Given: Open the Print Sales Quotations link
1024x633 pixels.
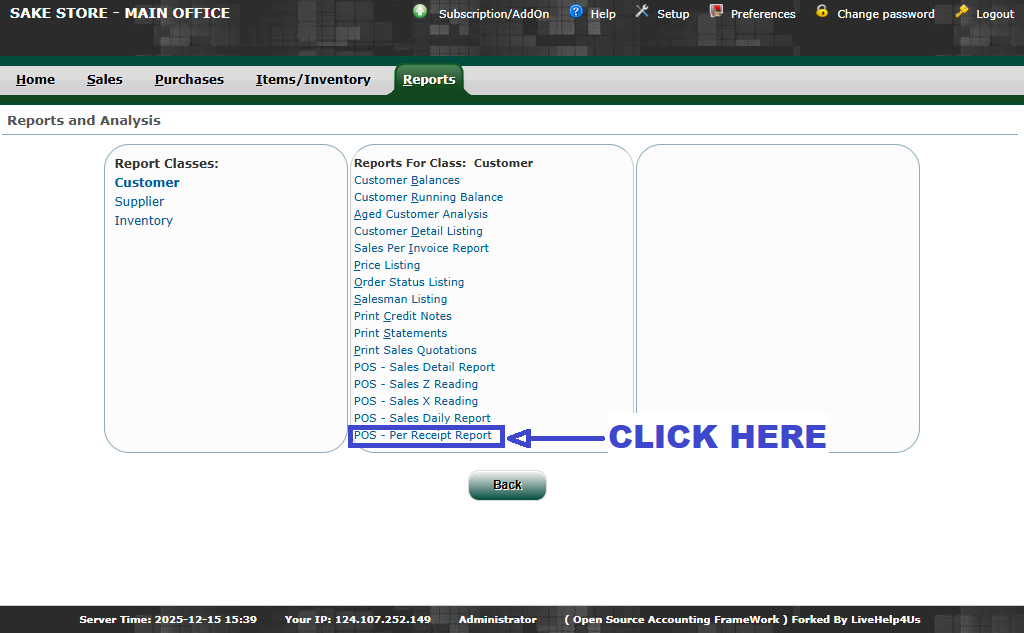Looking at the screenshot, I should 415,351.
